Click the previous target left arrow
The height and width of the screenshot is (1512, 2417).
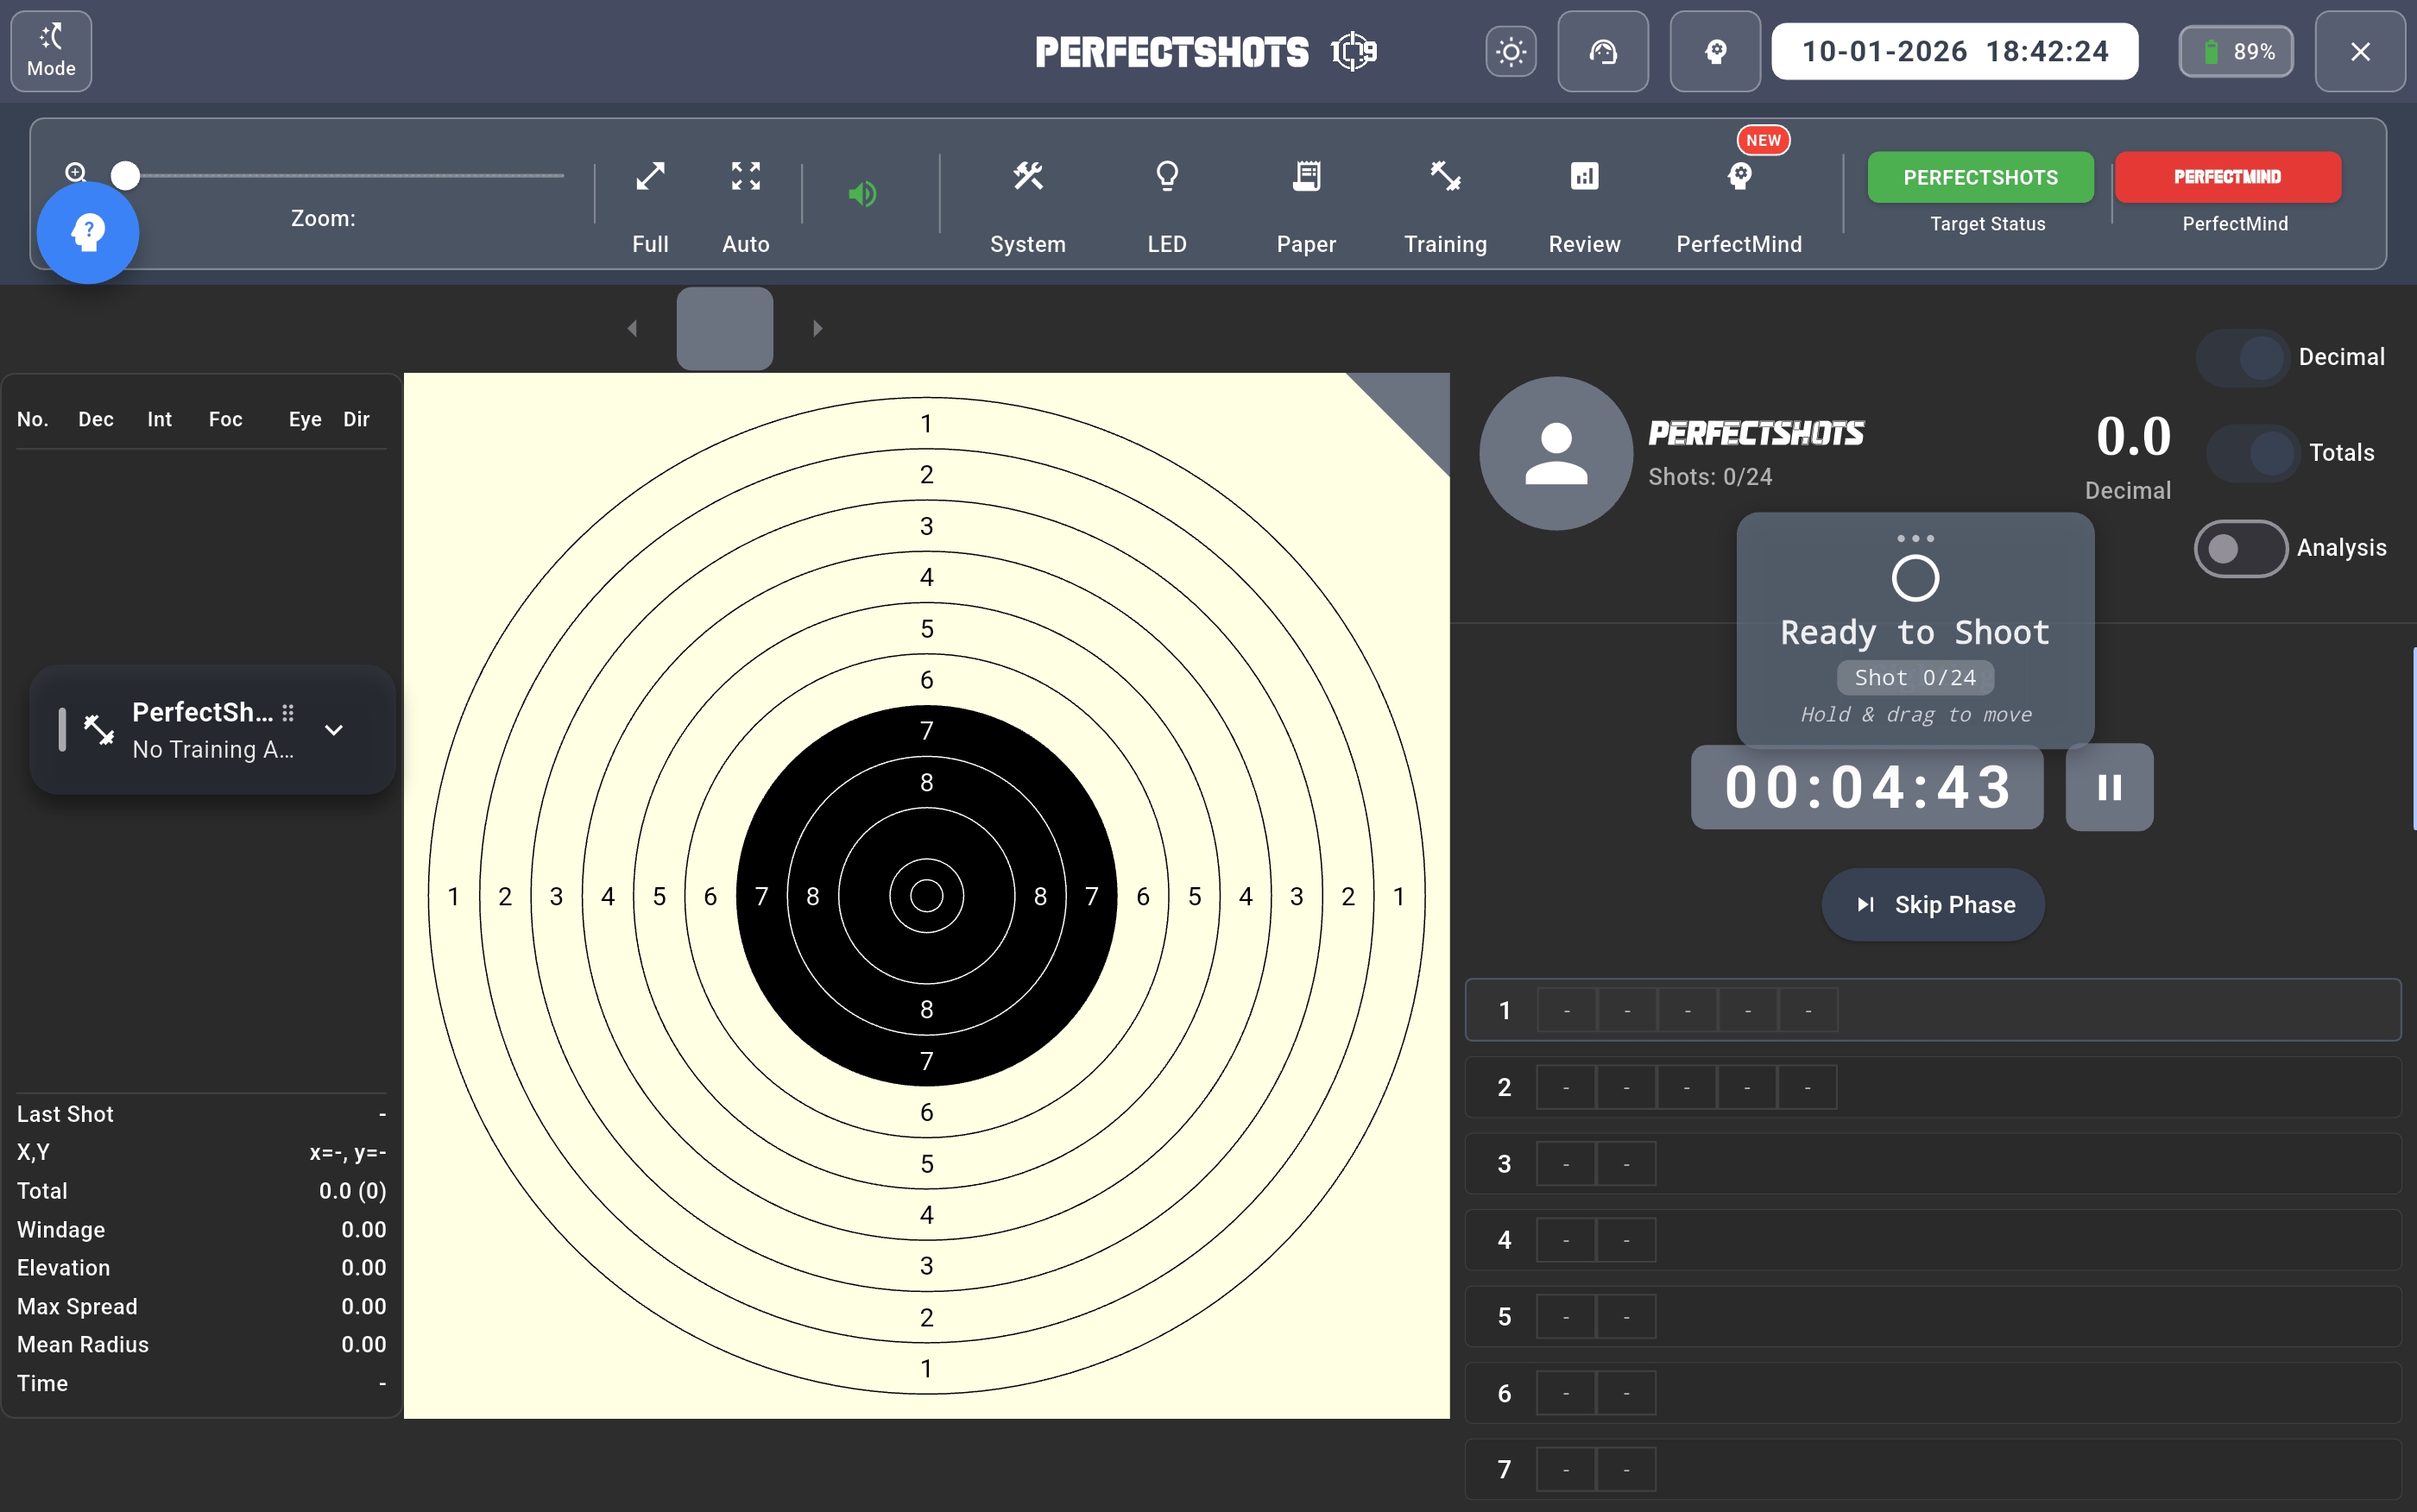[632, 328]
